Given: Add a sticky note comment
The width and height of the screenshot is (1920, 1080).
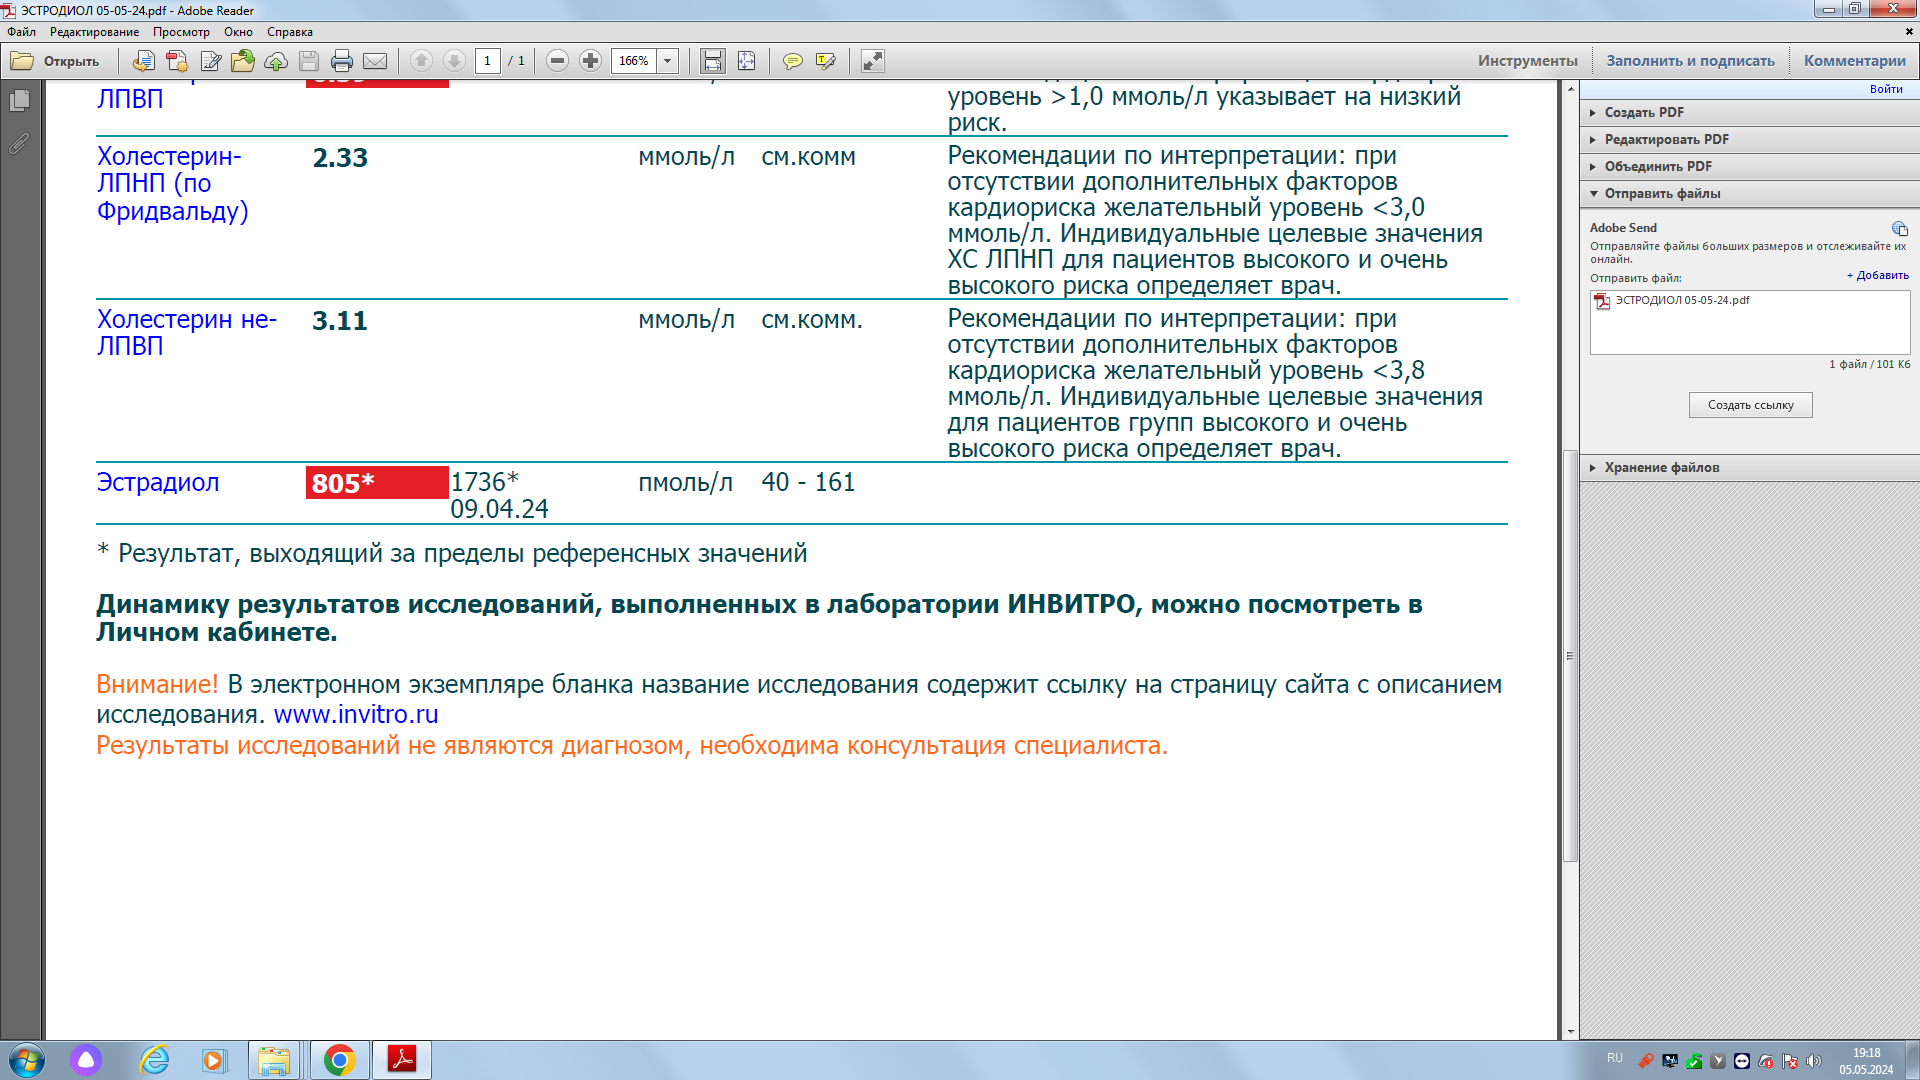Looking at the screenshot, I should pos(792,61).
